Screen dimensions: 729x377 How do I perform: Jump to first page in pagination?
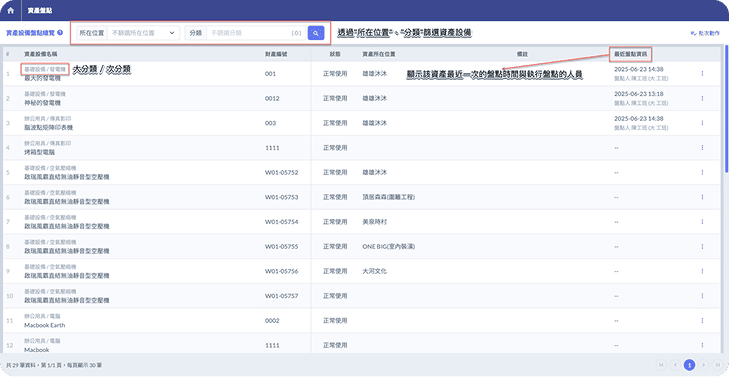click(661, 365)
